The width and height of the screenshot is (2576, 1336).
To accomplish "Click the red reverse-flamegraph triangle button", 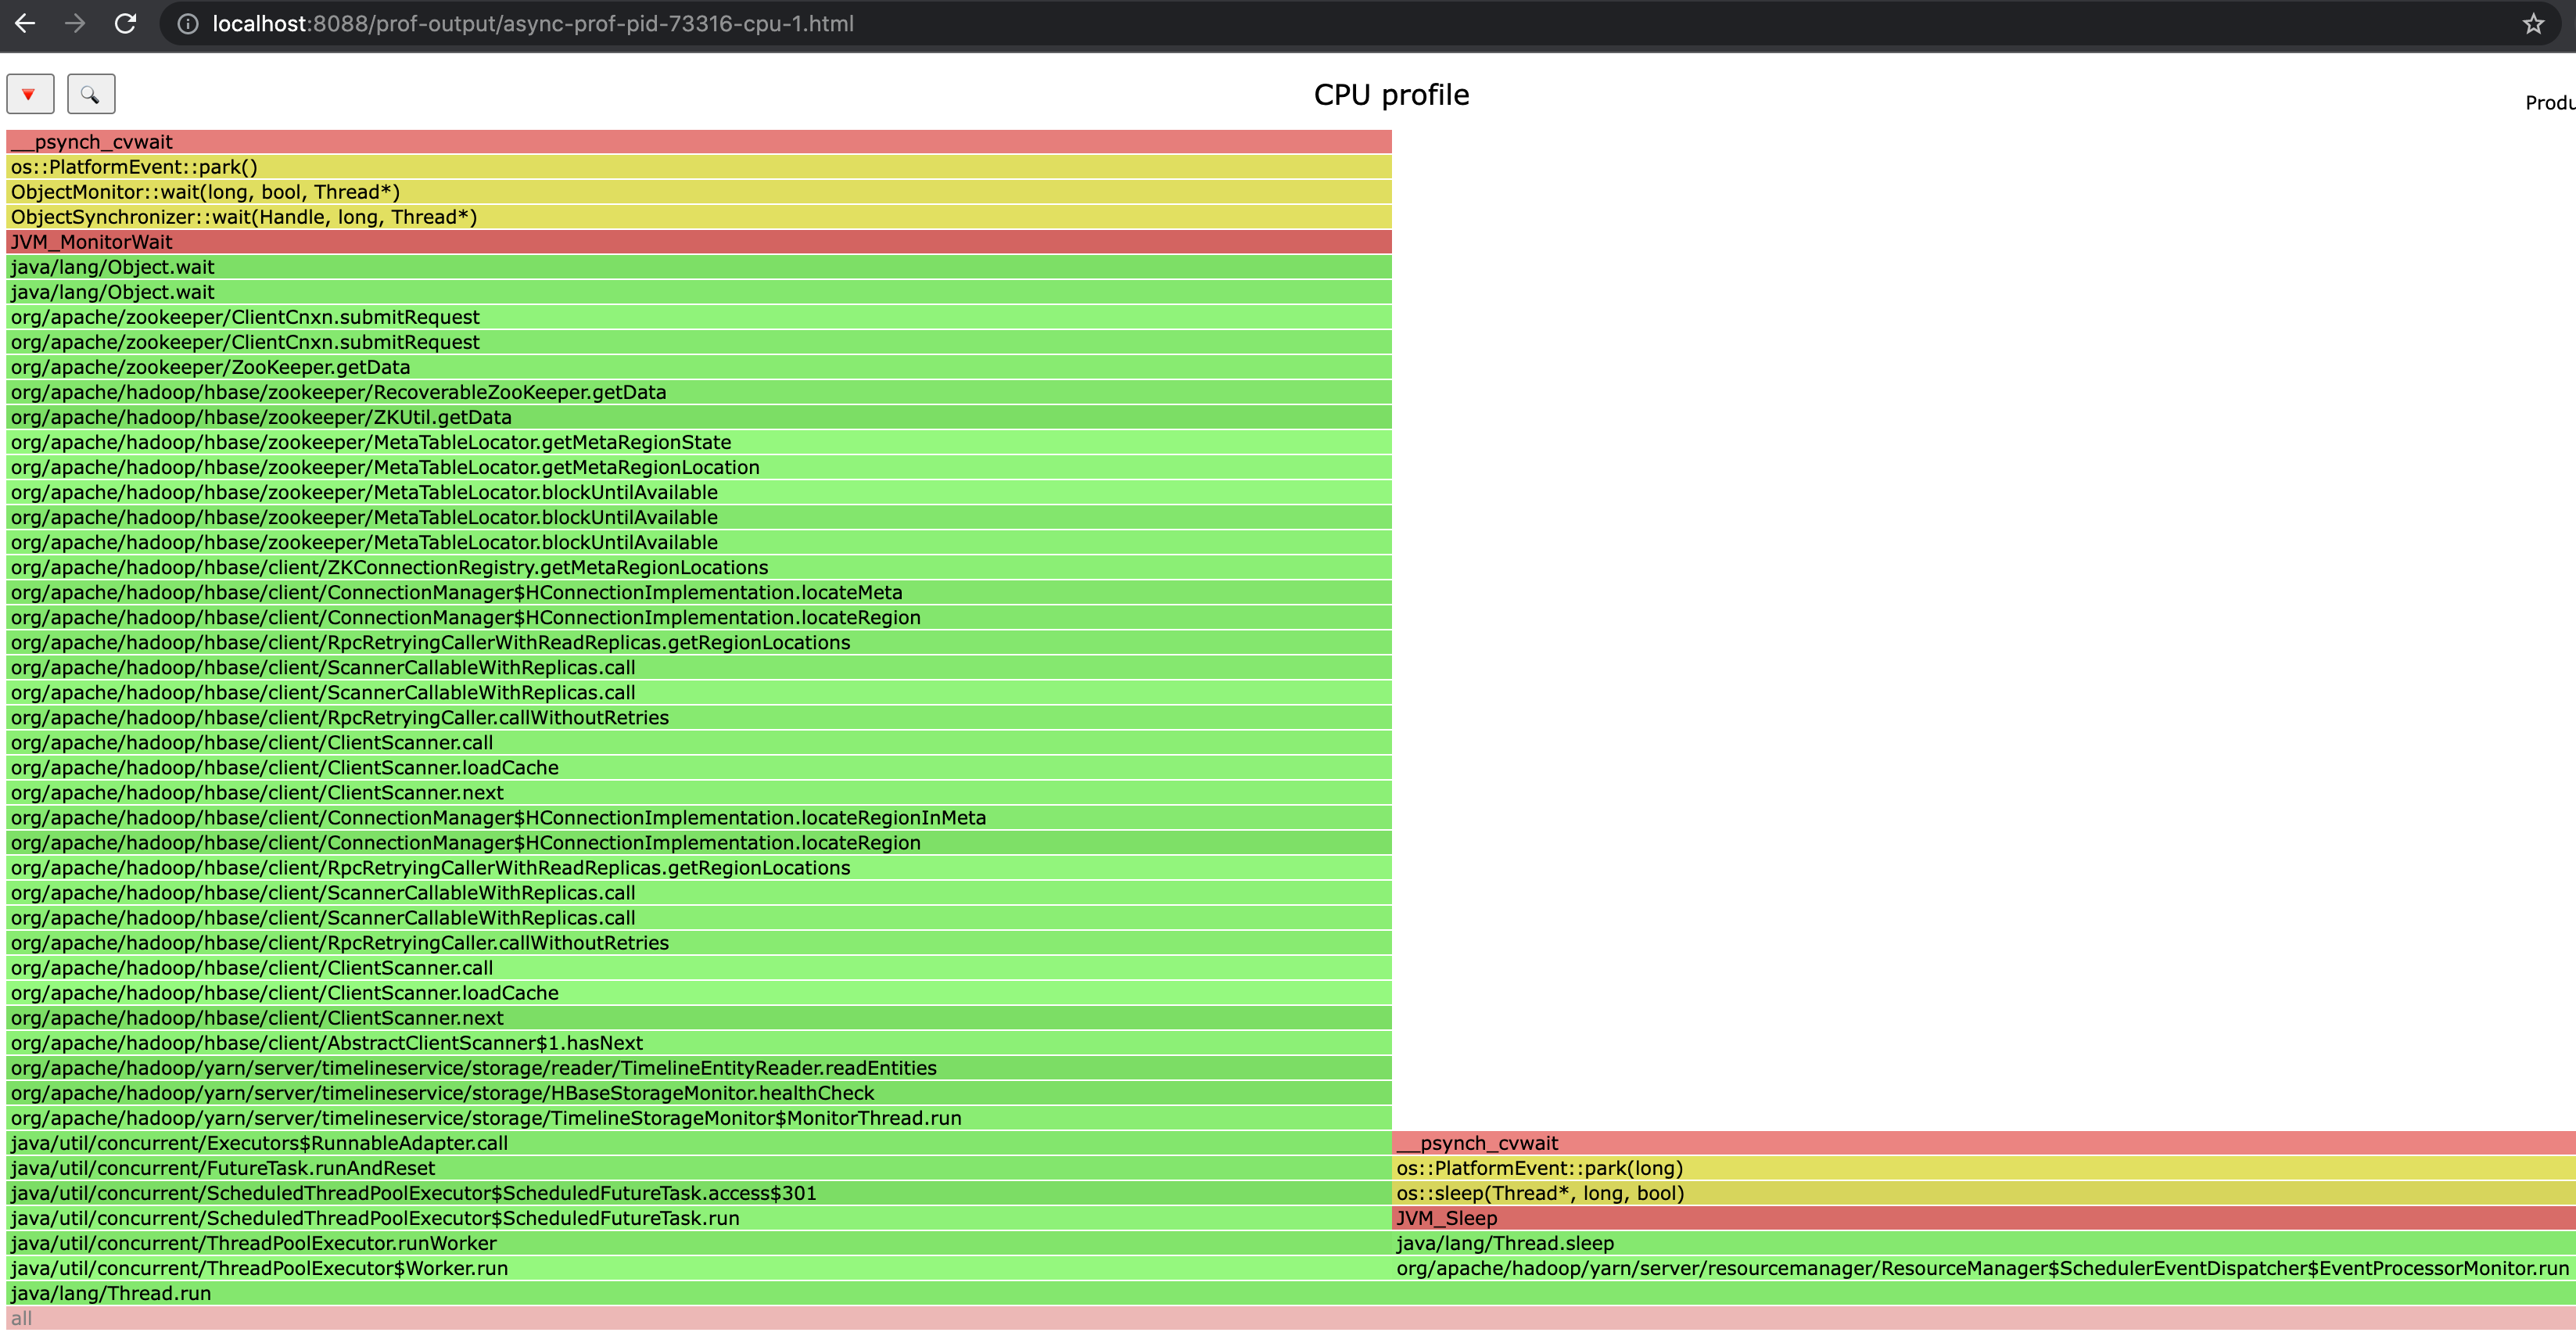I will [x=30, y=94].
